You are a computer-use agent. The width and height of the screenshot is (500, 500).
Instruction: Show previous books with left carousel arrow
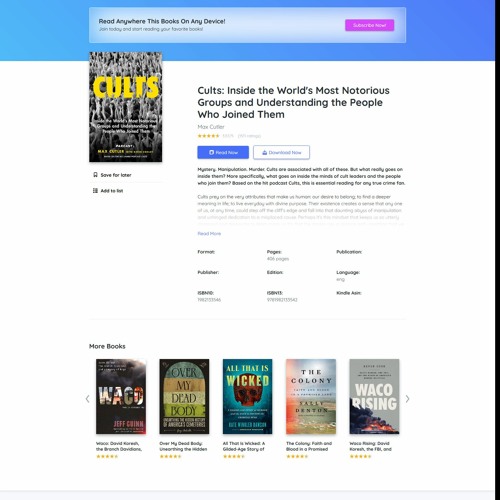87,399
